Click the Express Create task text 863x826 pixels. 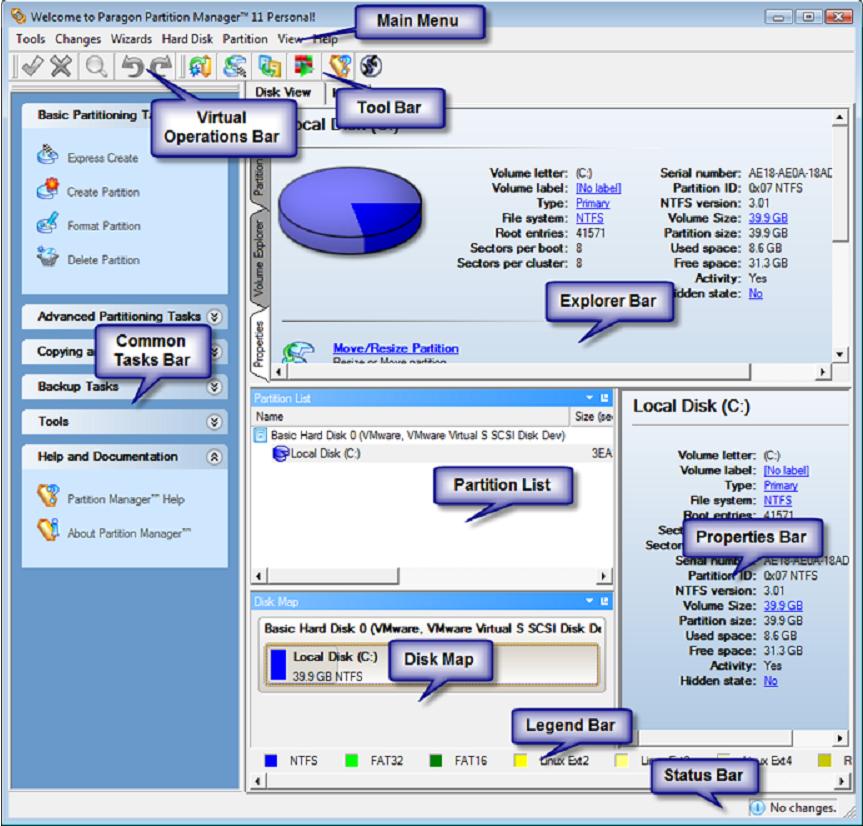103,158
